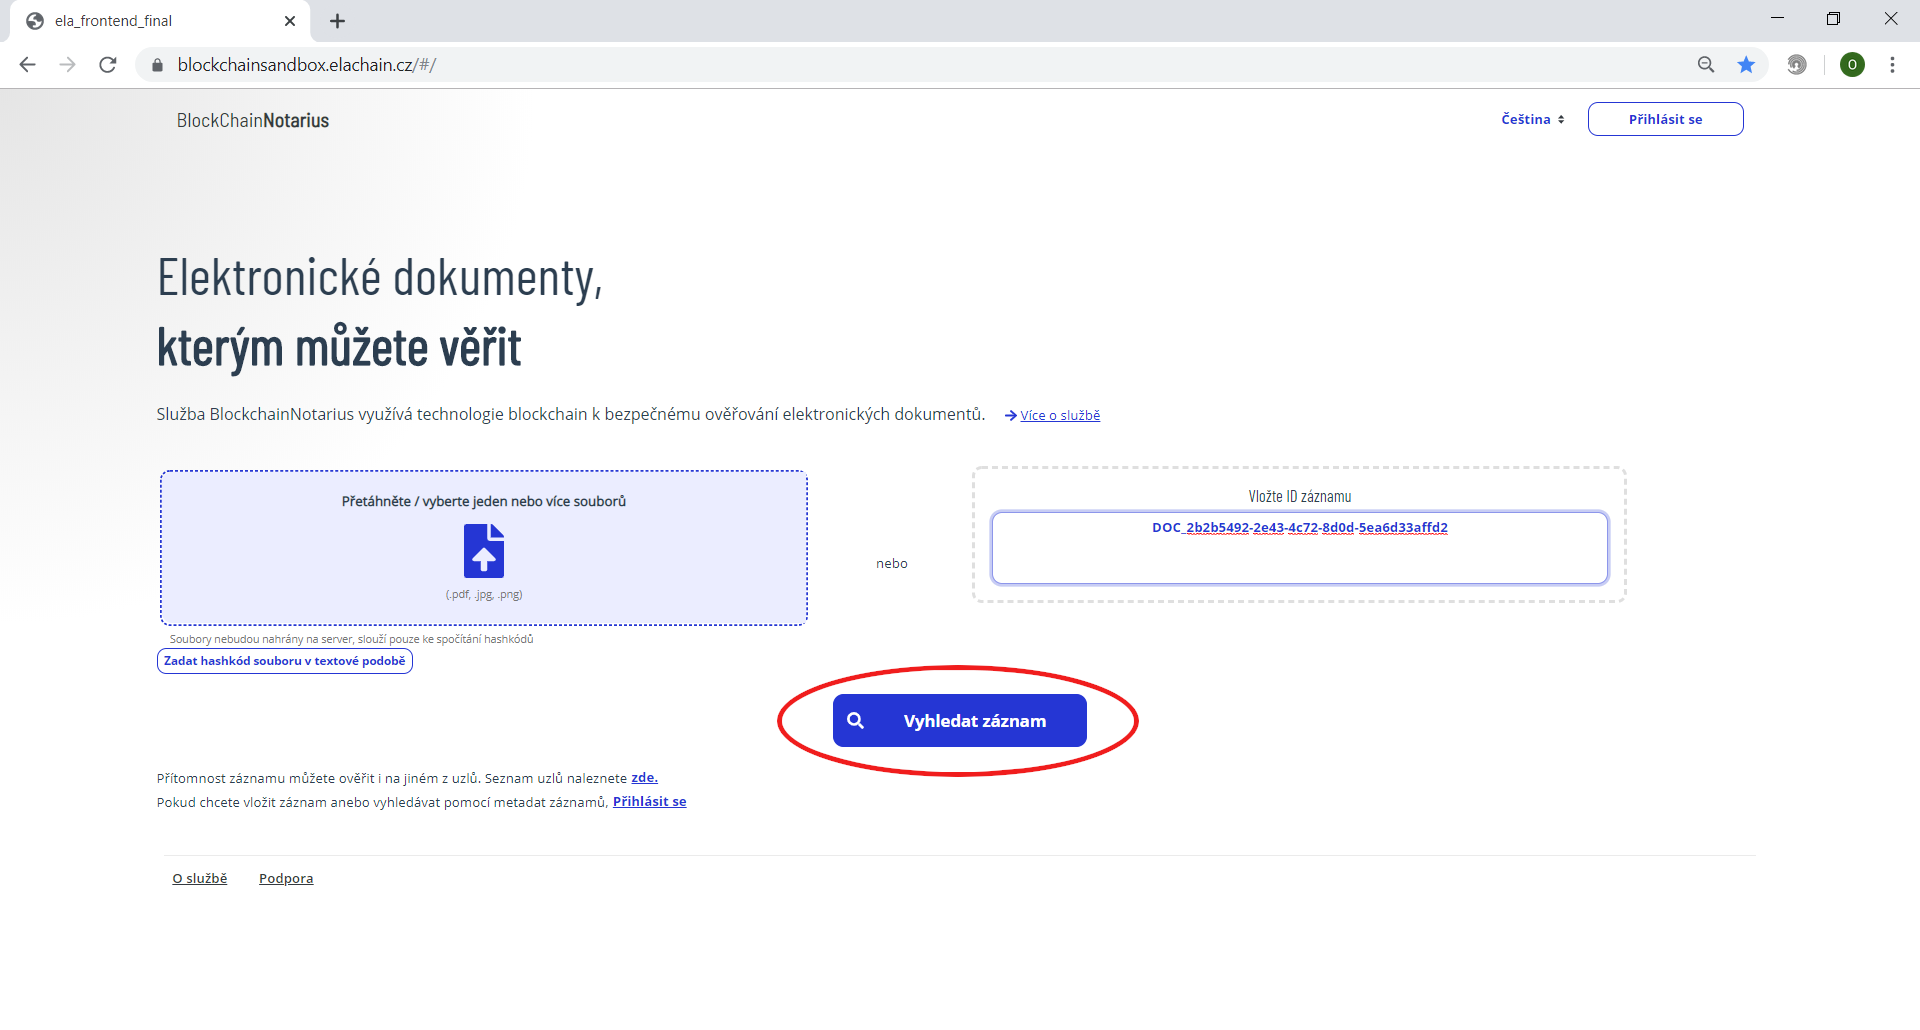Open the Čeština language dropdown
Viewport: 1920px width, 1030px height.
tap(1532, 119)
